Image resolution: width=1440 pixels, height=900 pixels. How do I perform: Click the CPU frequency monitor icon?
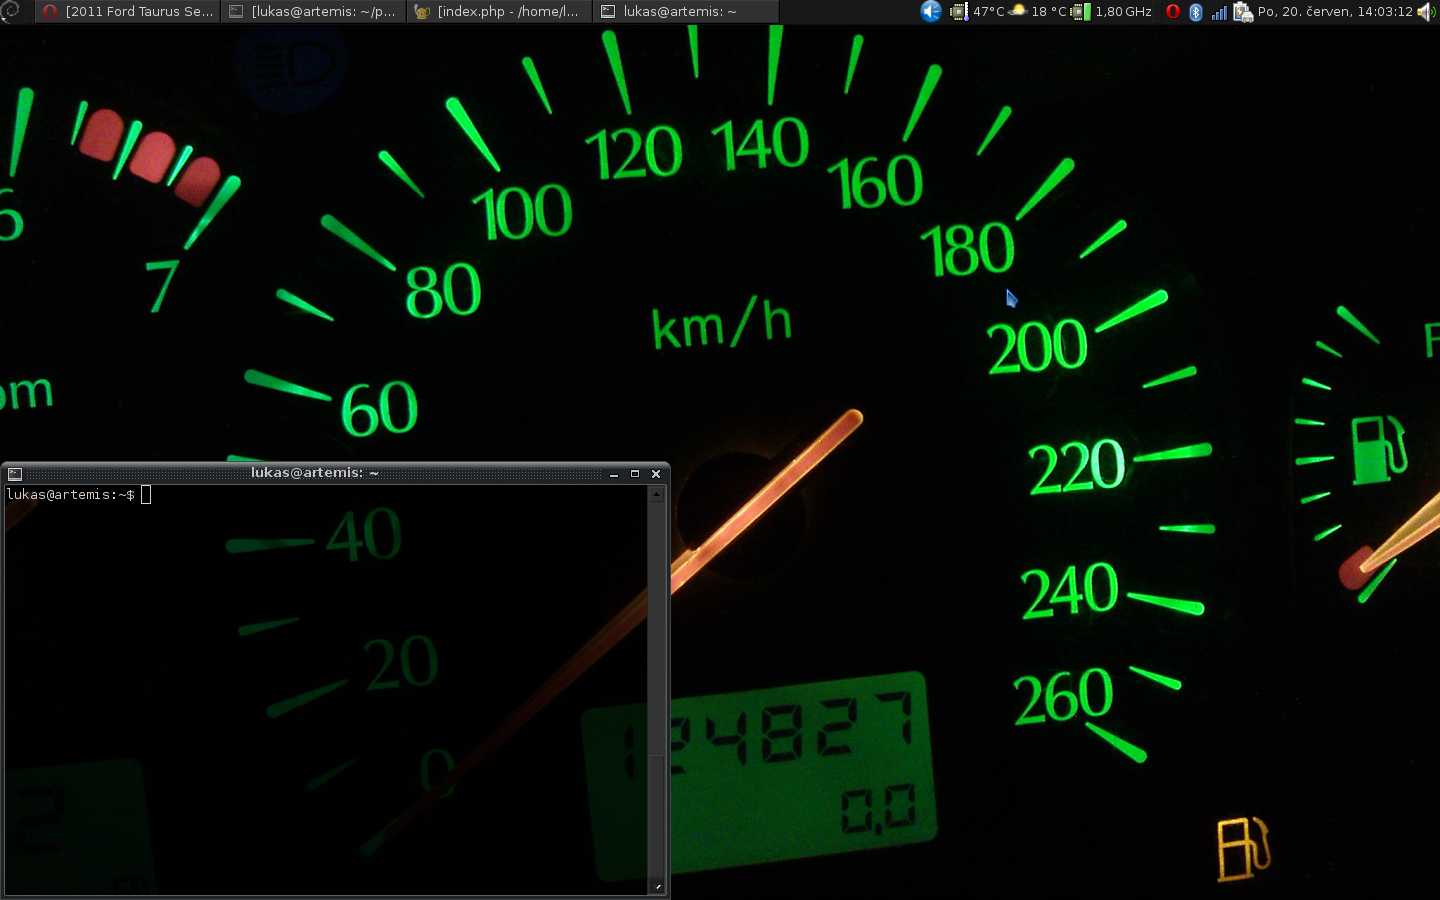click(1081, 11)
